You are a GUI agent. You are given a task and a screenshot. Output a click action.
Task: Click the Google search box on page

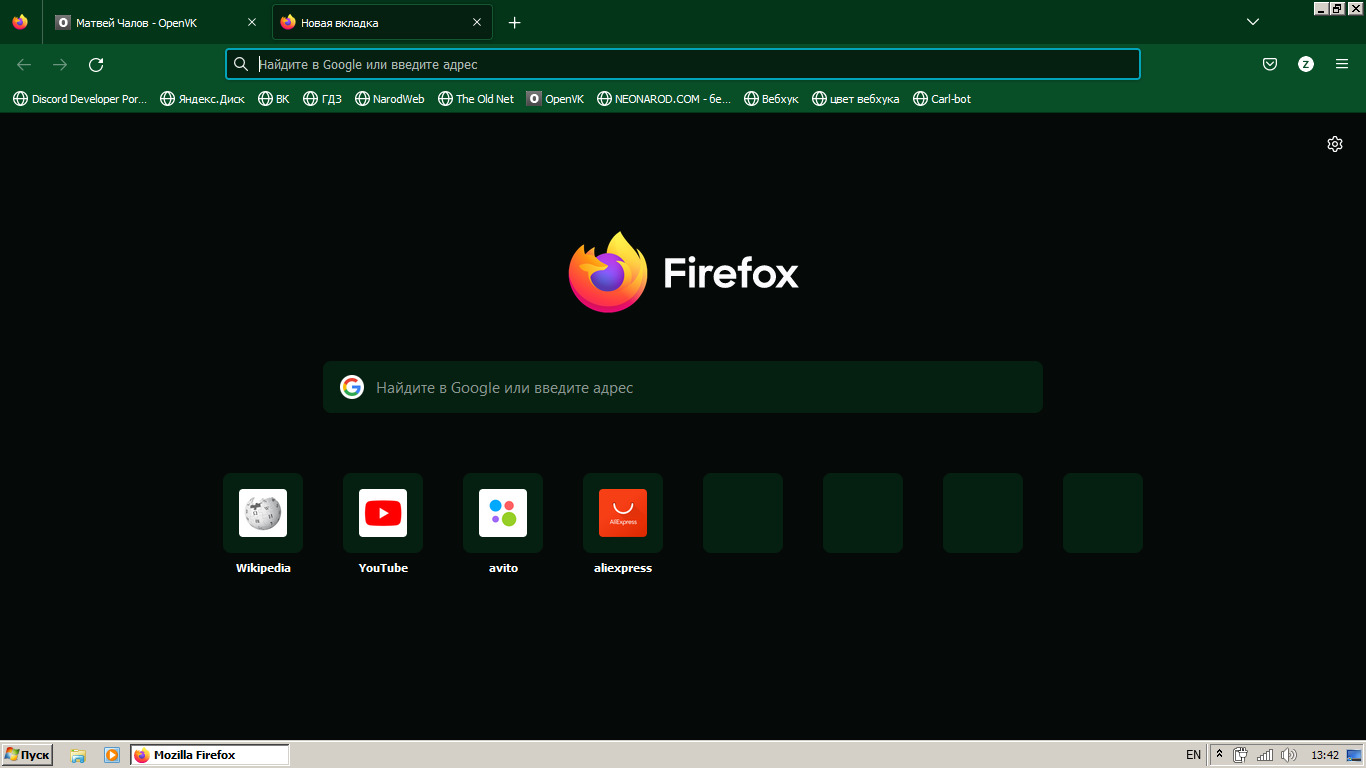[x=682, y=388]
